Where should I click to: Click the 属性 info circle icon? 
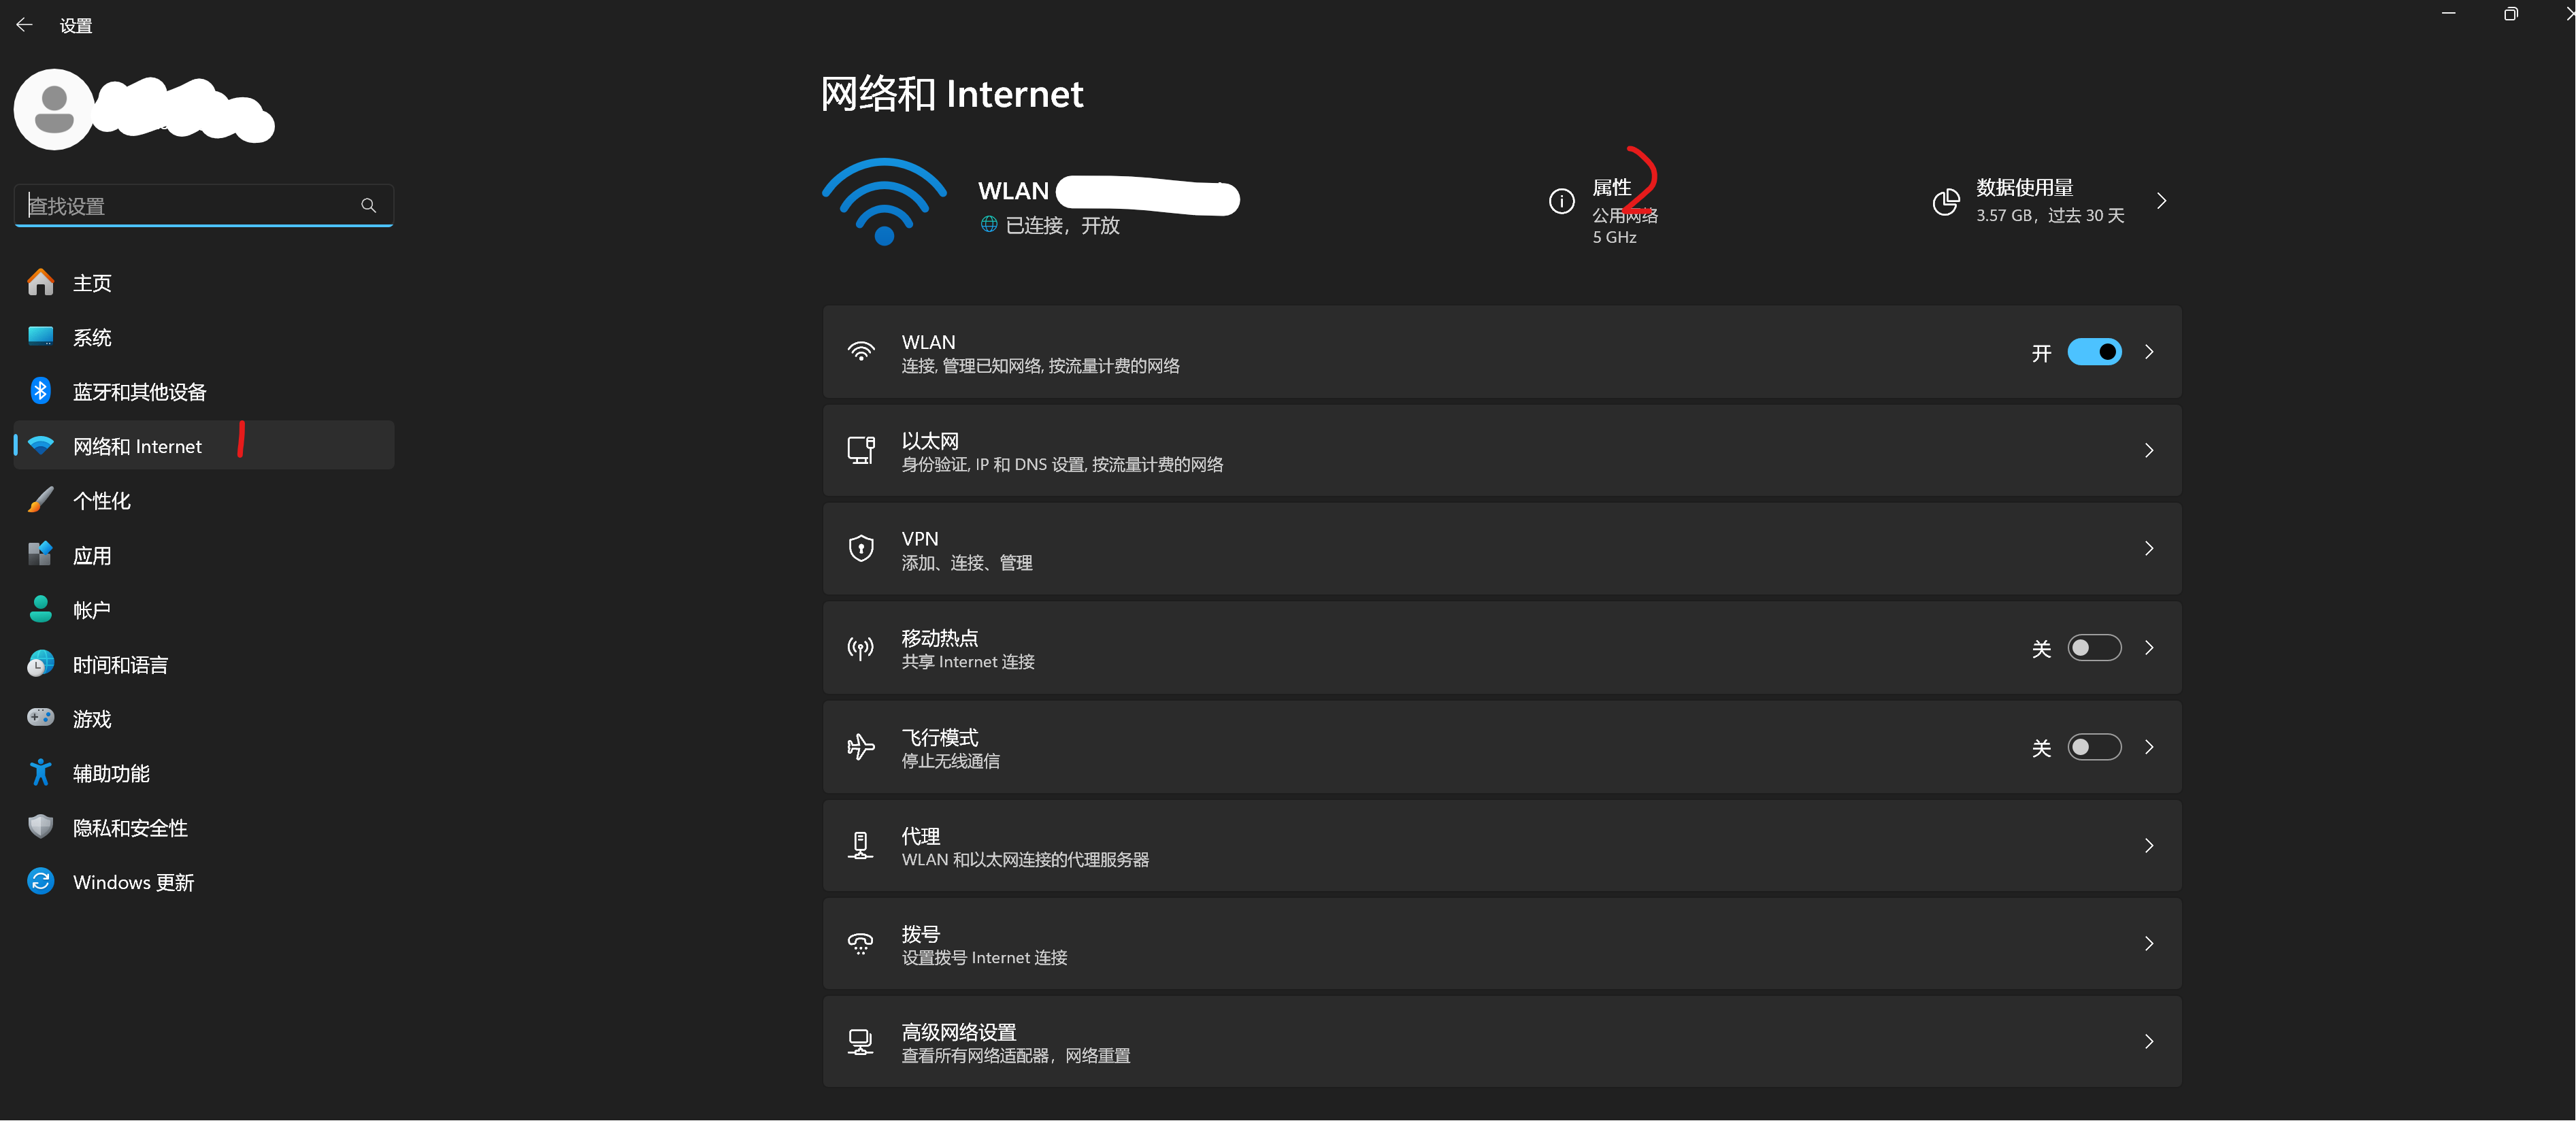[x=1561, y=201]
